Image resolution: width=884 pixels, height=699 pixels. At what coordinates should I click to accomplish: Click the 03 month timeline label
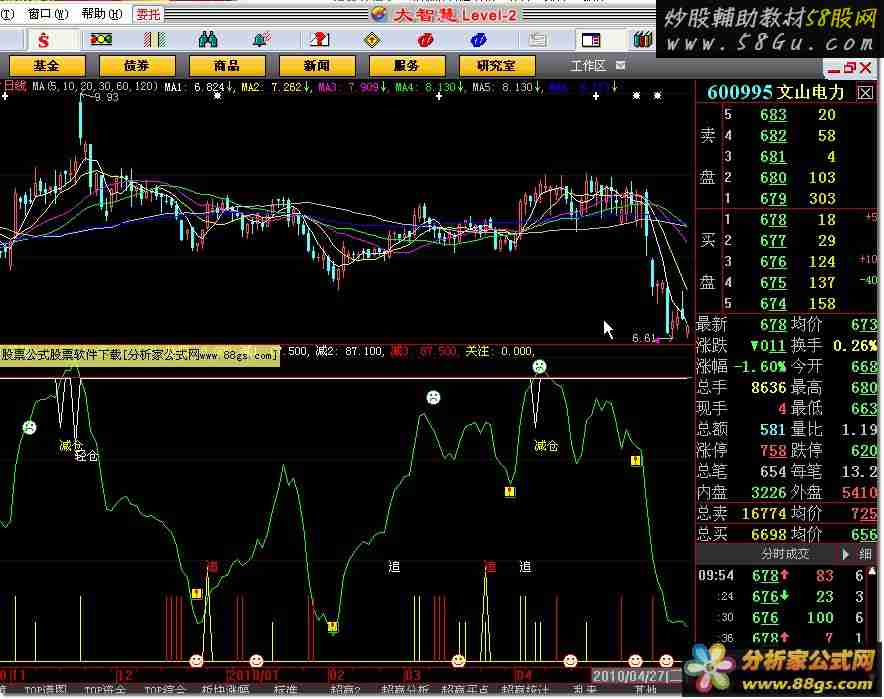coord(412,675)
